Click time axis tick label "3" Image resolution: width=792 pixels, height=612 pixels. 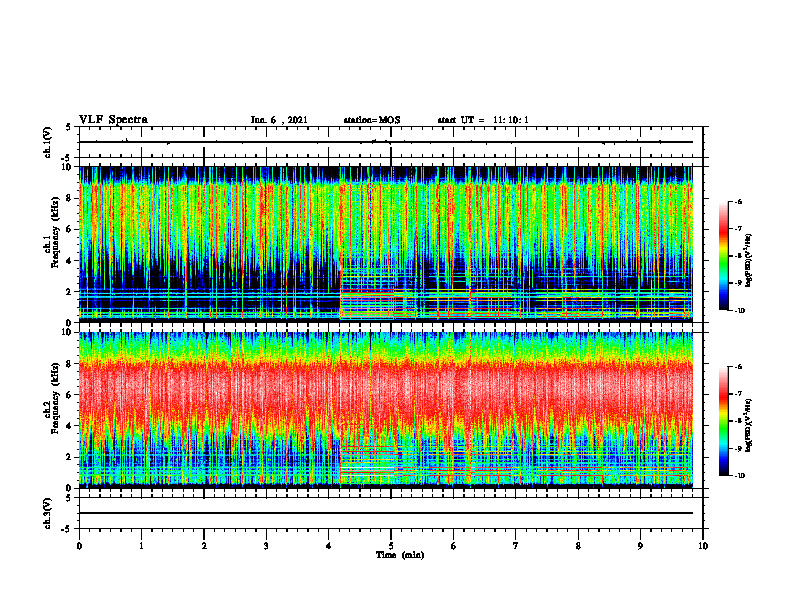tap(266, 546)
